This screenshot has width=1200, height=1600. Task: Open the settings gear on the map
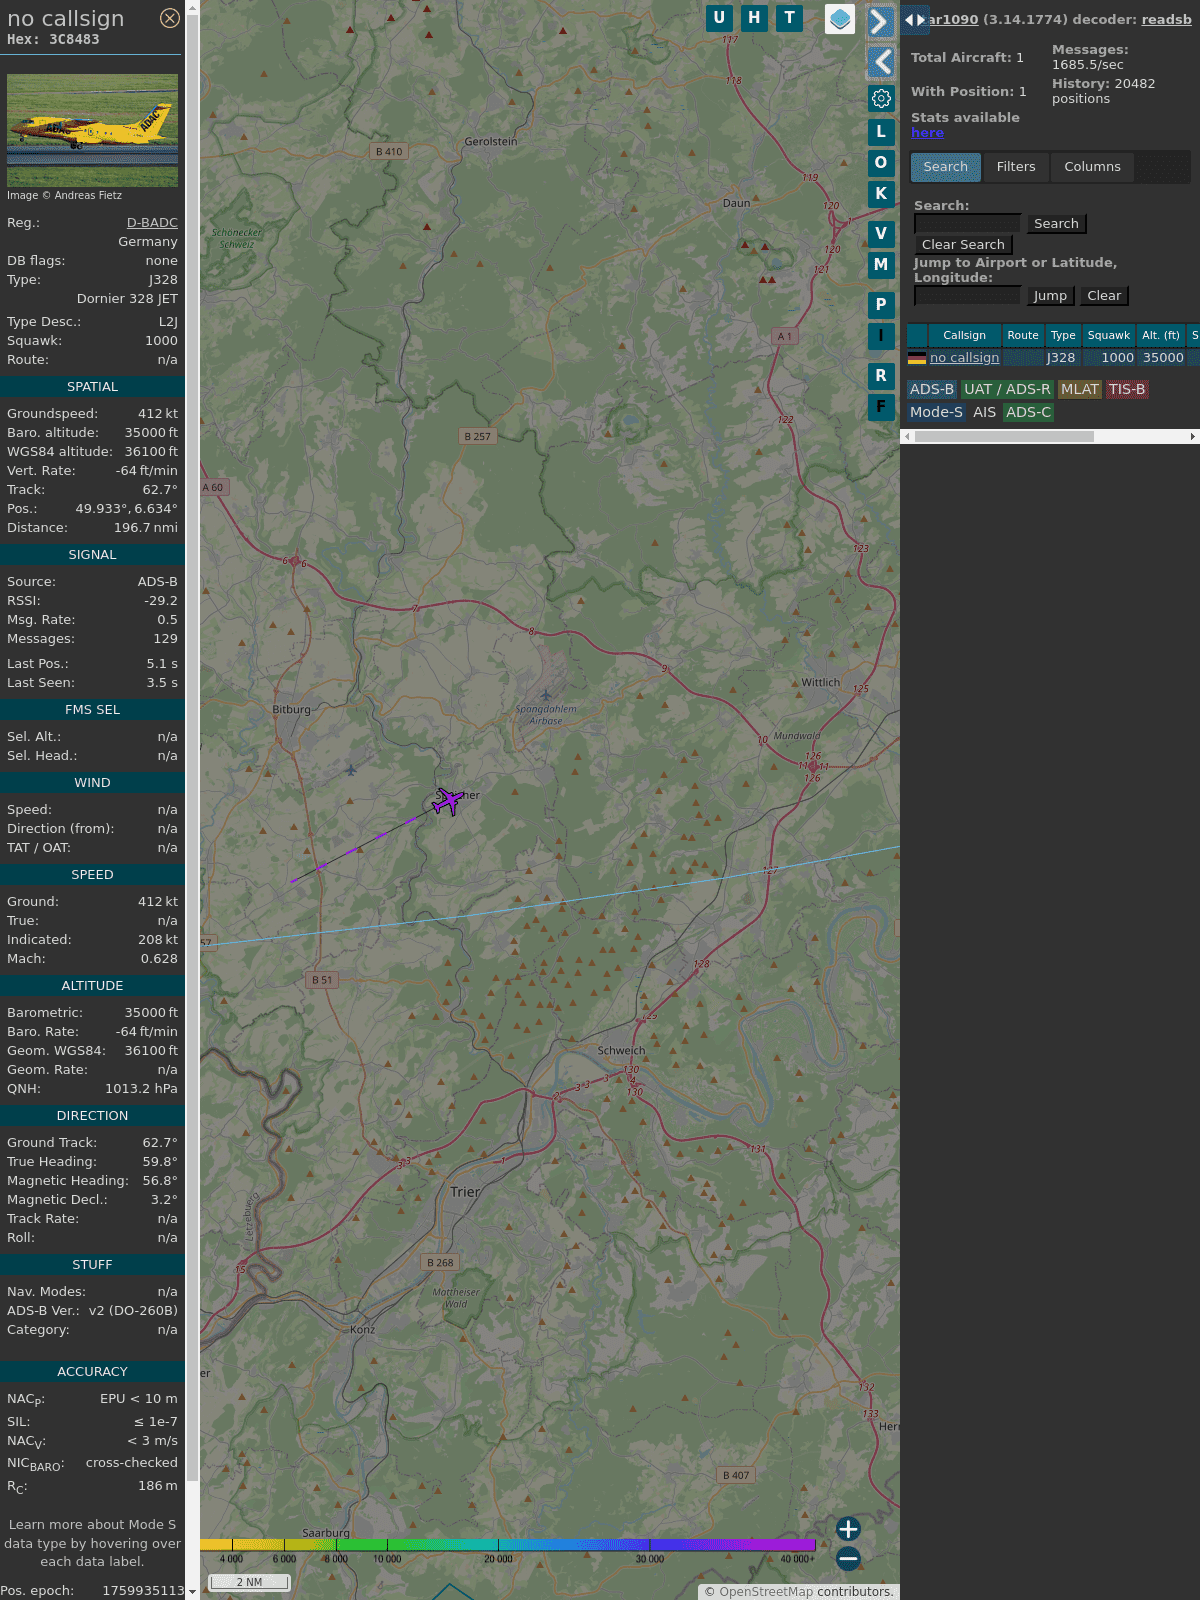click(x=881, y=98)
